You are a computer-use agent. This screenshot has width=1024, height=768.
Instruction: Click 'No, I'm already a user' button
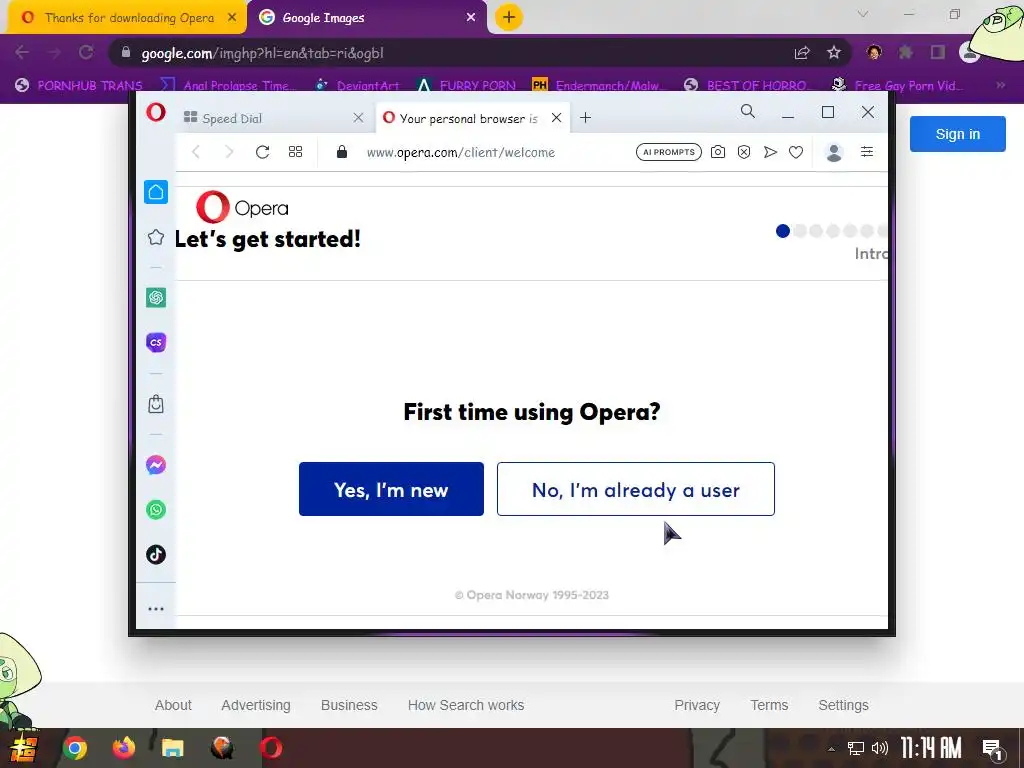coord(635,489)
